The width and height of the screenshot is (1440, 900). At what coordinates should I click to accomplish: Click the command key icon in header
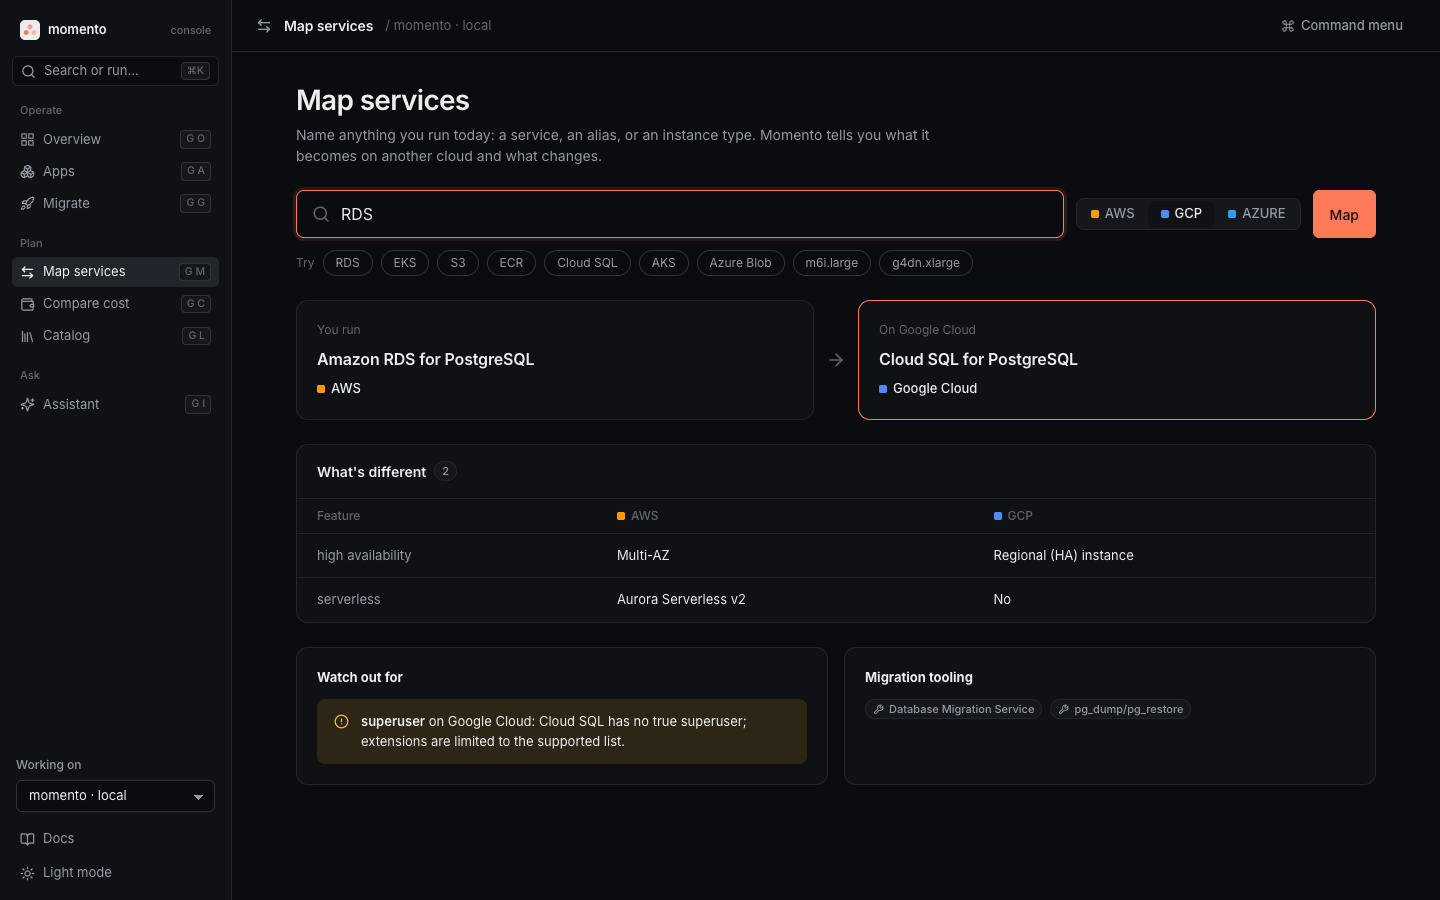[x=1288, y=26]
